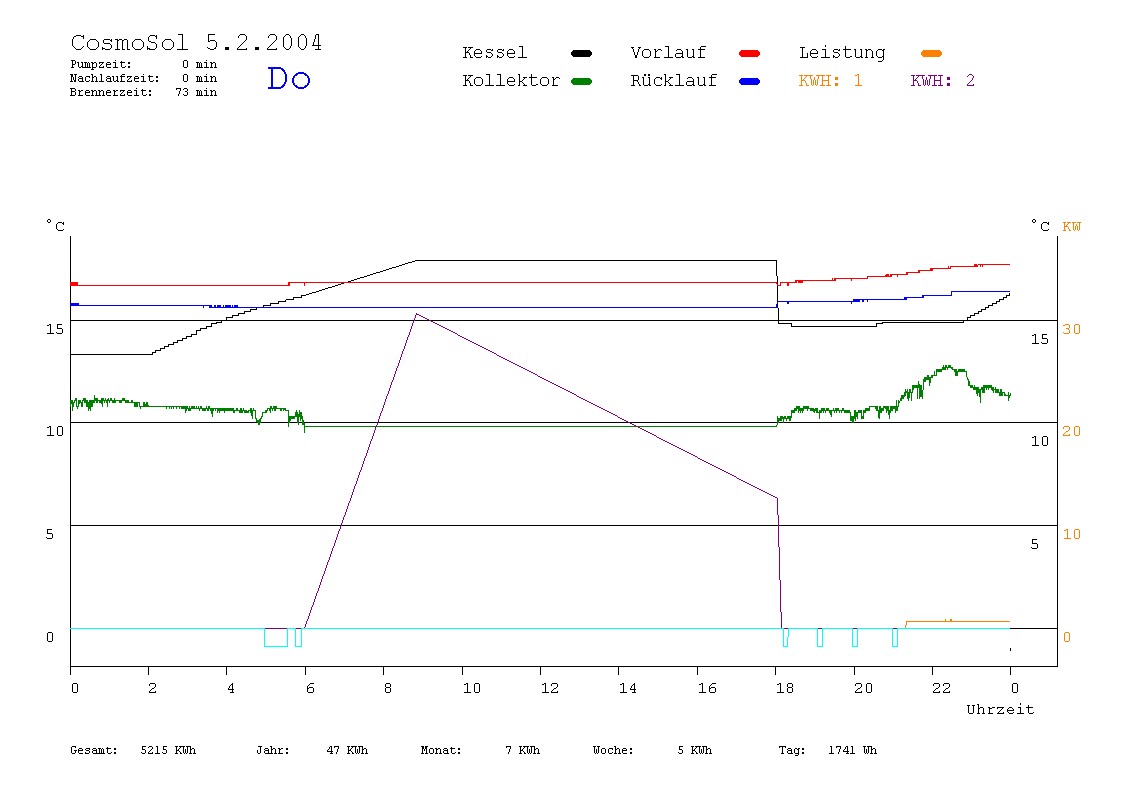1148x812 pixels.
Task: Click the red Vorlauf legend swatch
Action: point(750,53)
